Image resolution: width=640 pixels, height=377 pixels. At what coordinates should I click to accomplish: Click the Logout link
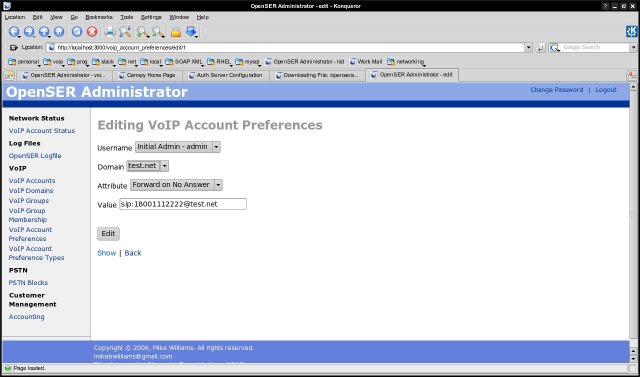click(x=606, y=90)
